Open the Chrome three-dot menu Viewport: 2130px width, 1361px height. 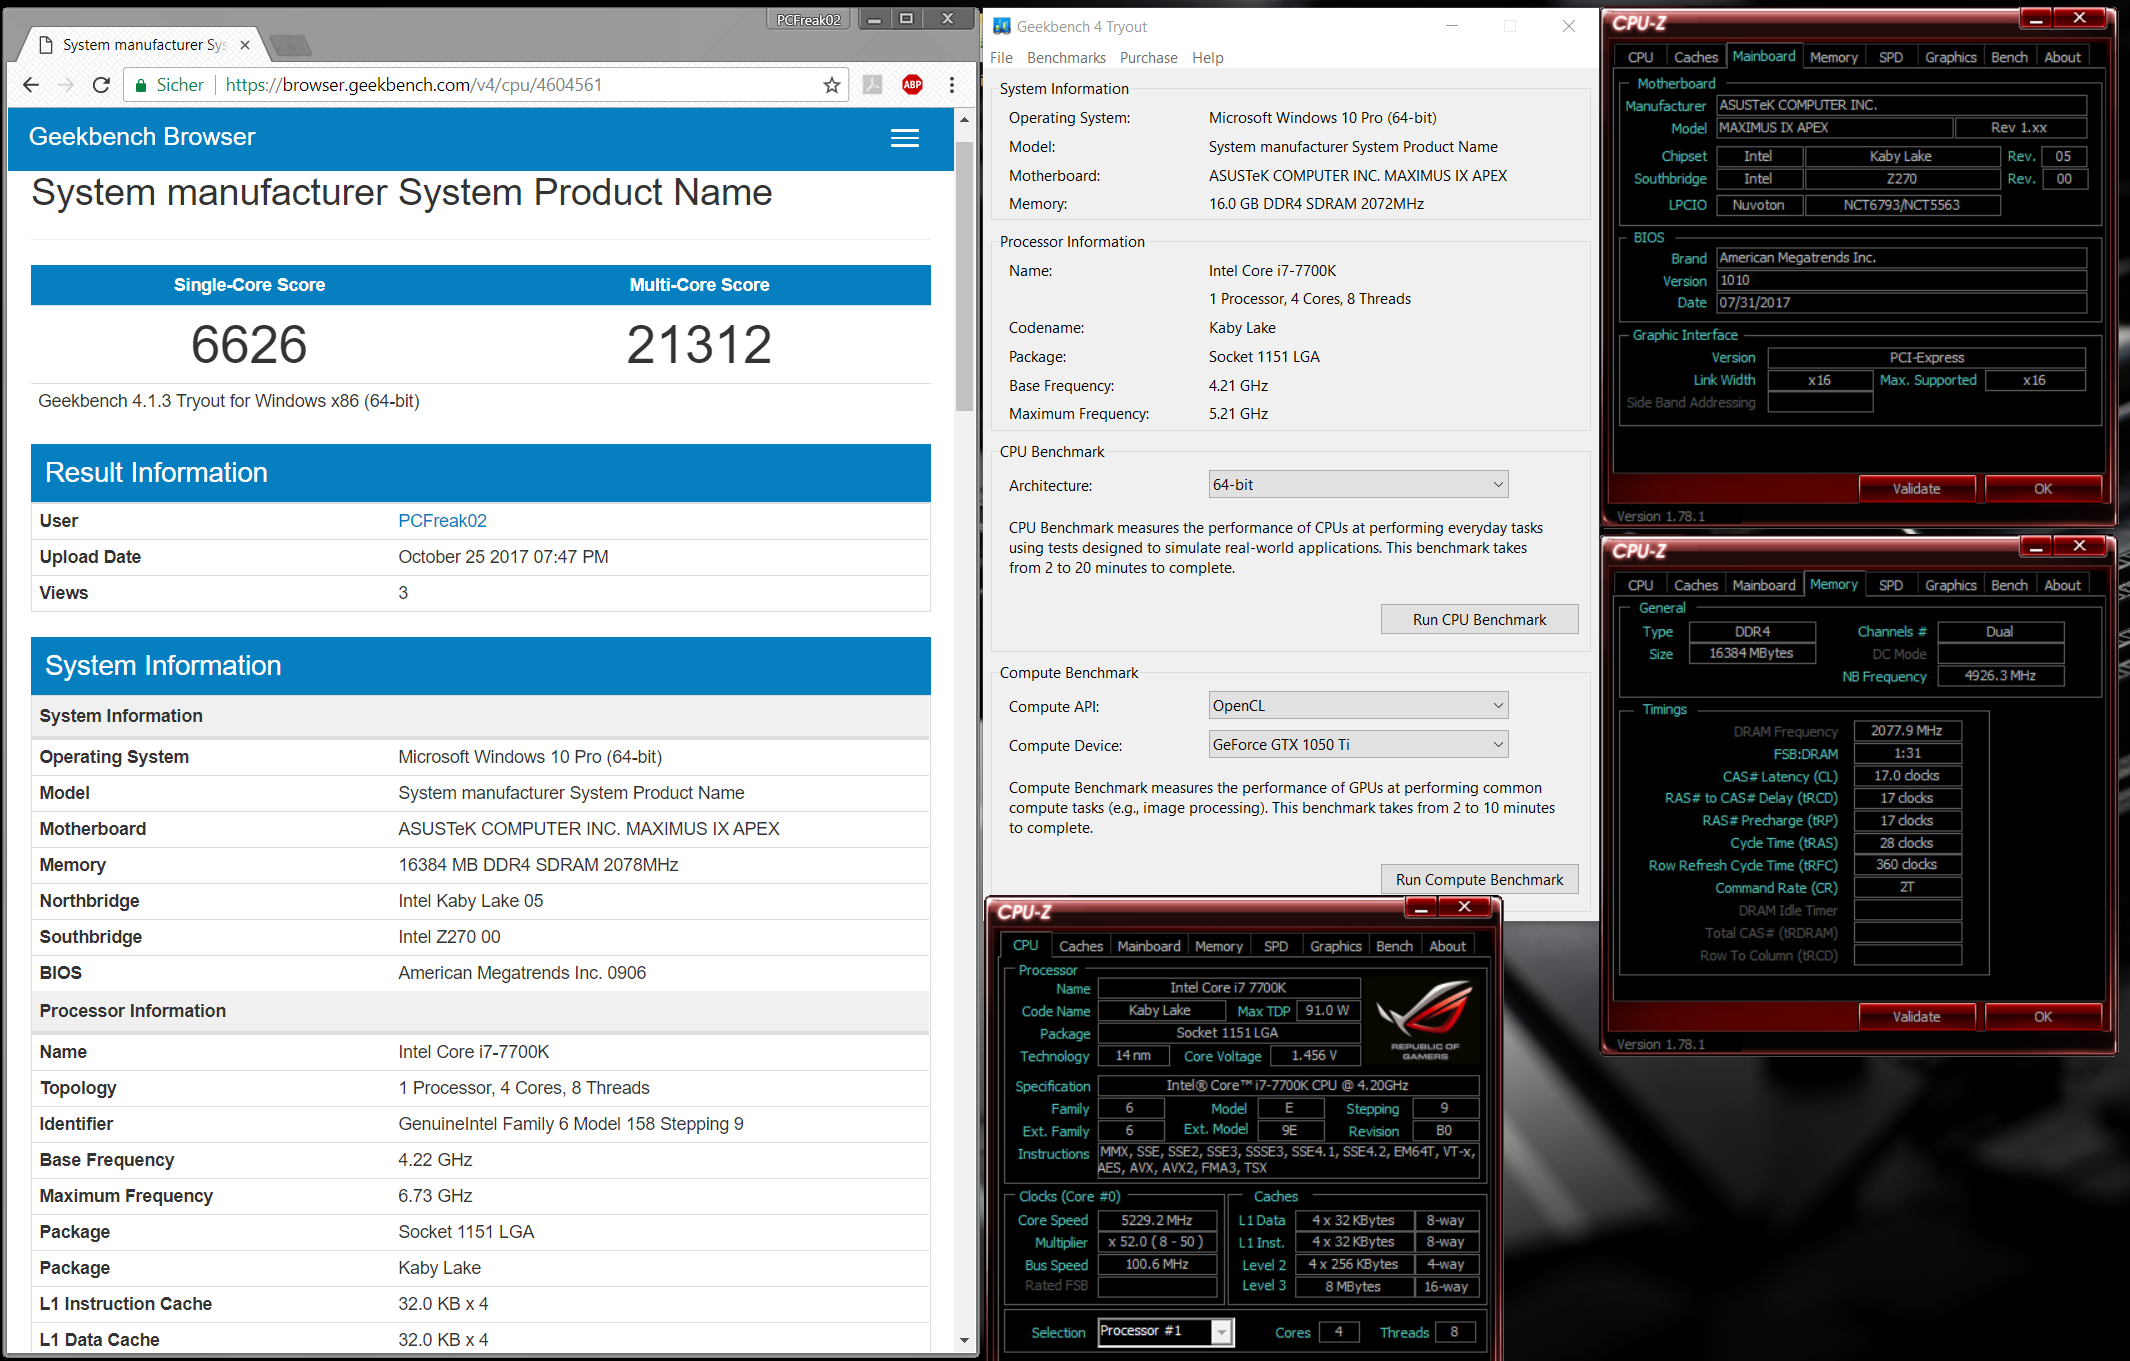click(x=952, y=85)
